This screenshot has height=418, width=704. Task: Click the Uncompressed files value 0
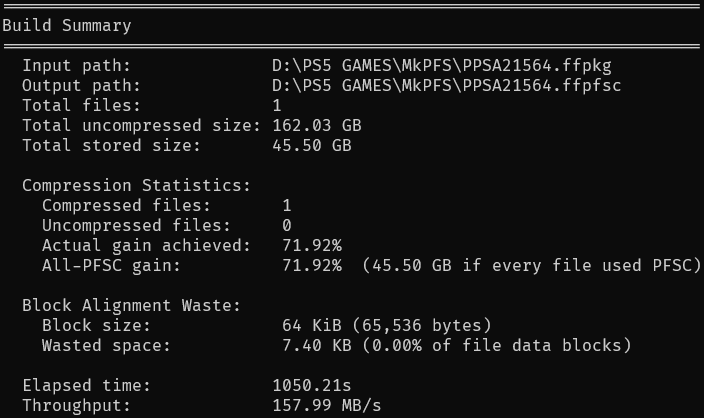pyautogui.click(x=287, y=225)
